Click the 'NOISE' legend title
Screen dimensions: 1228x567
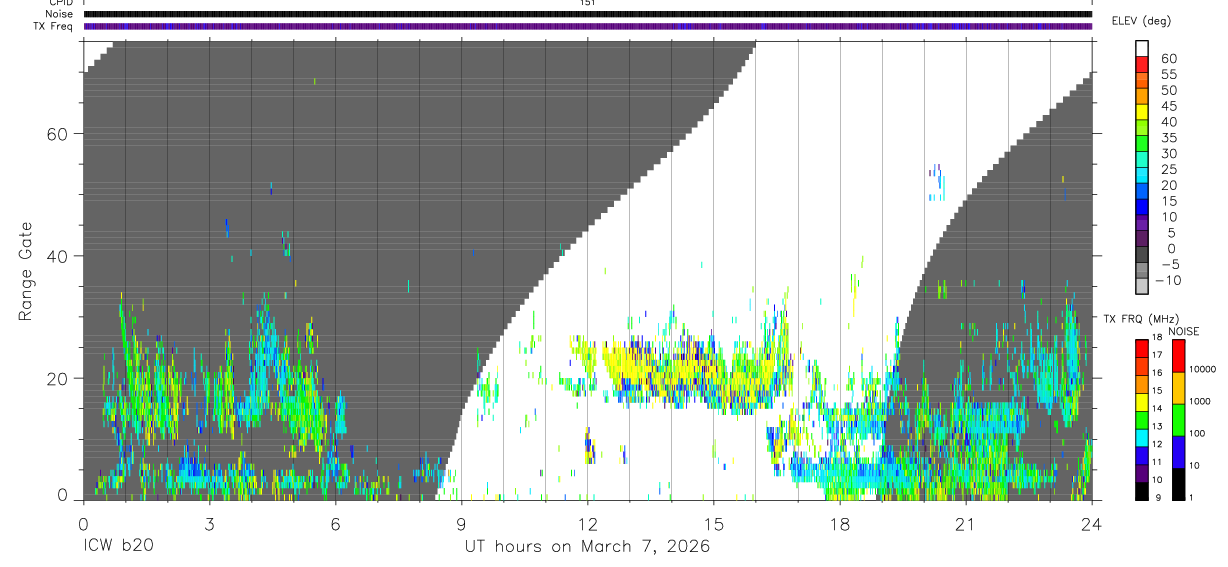(x=1183, y=331)
